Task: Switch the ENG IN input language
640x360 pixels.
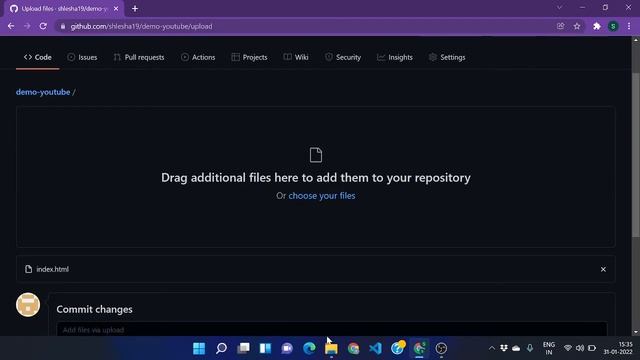Action: [x=549, y=348]
